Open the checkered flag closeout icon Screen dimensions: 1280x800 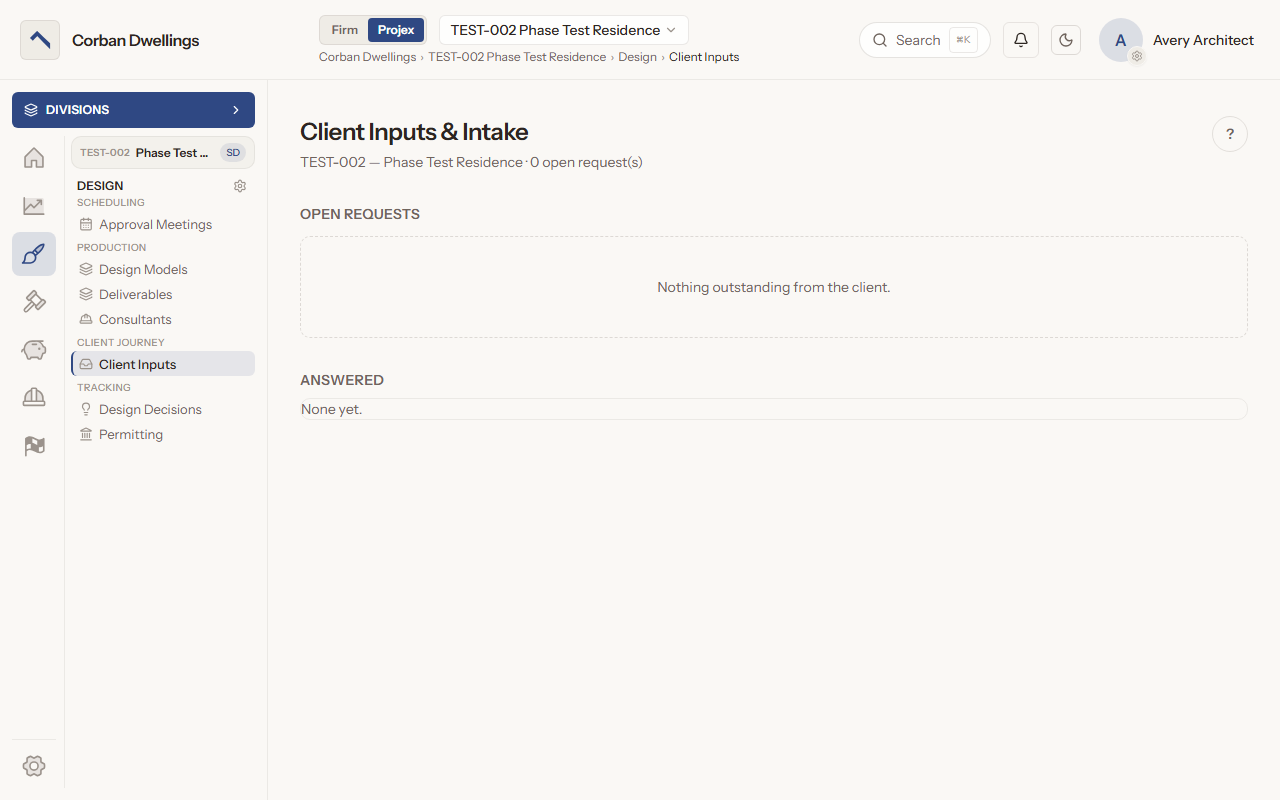pos(34,446)
